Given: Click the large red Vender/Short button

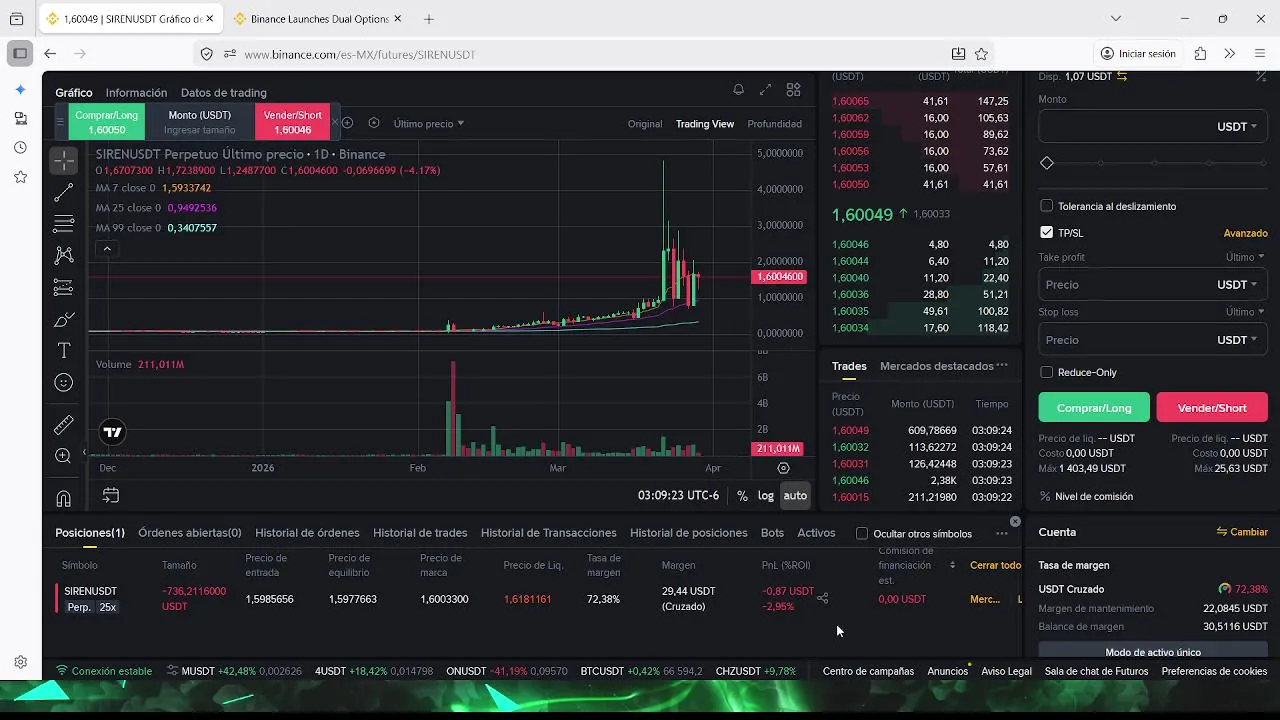Looking at the screenshot, I should coord(1212,408).
